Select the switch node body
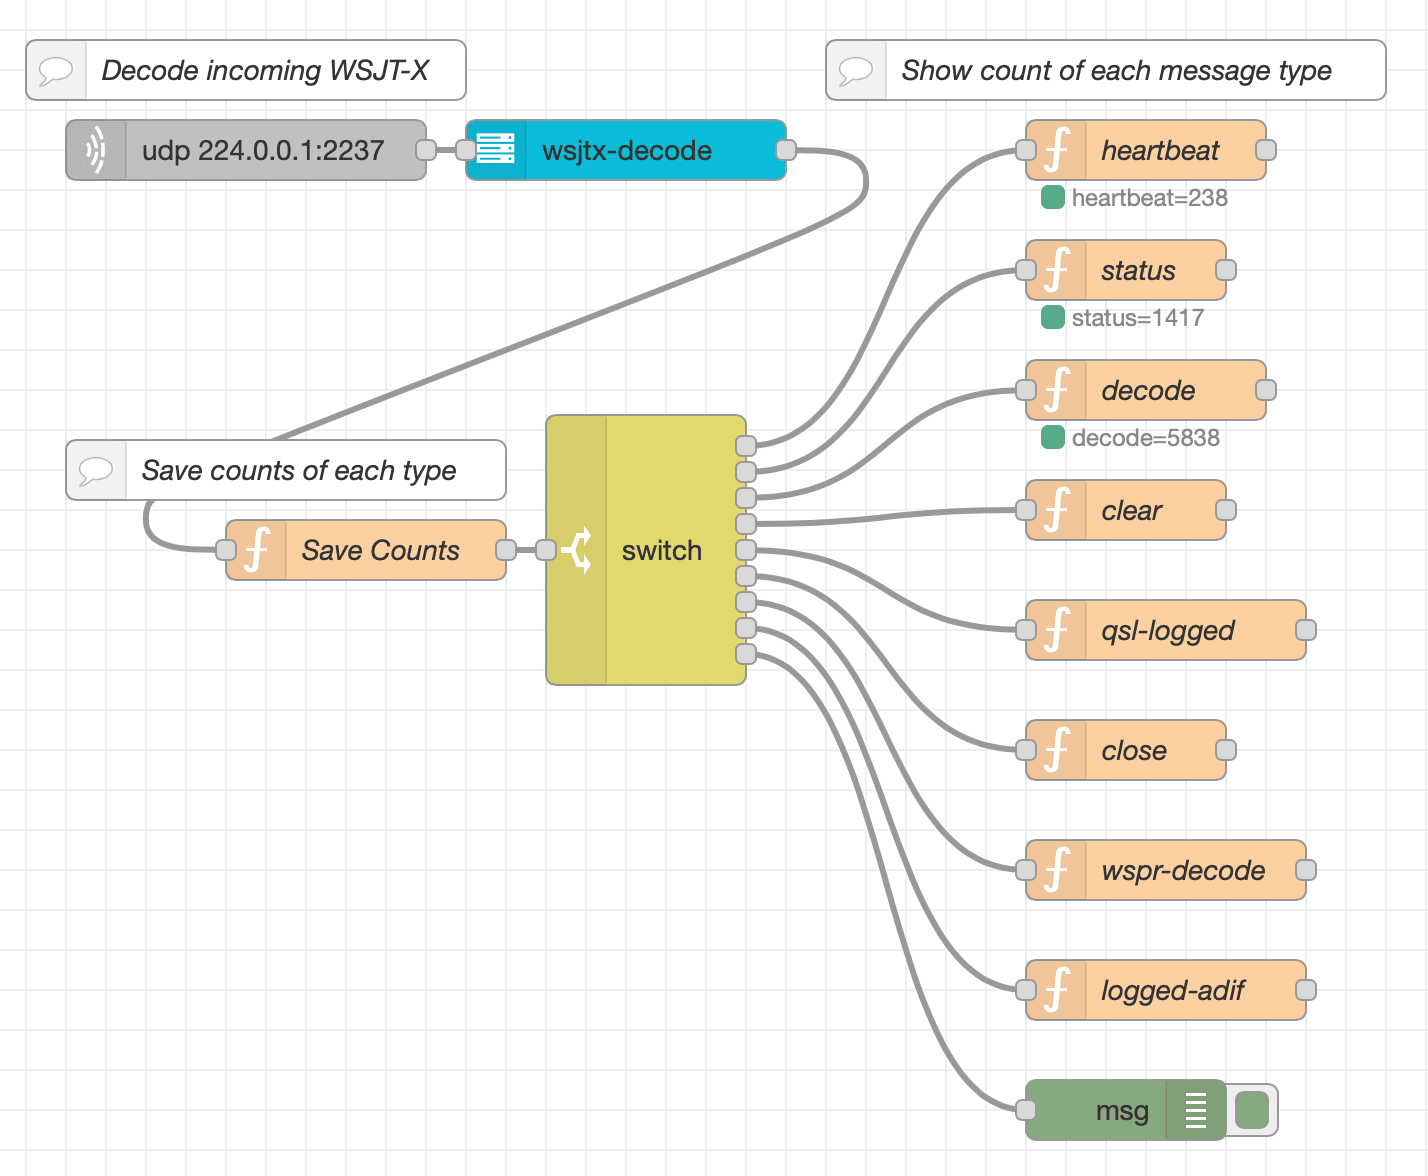 660,550
